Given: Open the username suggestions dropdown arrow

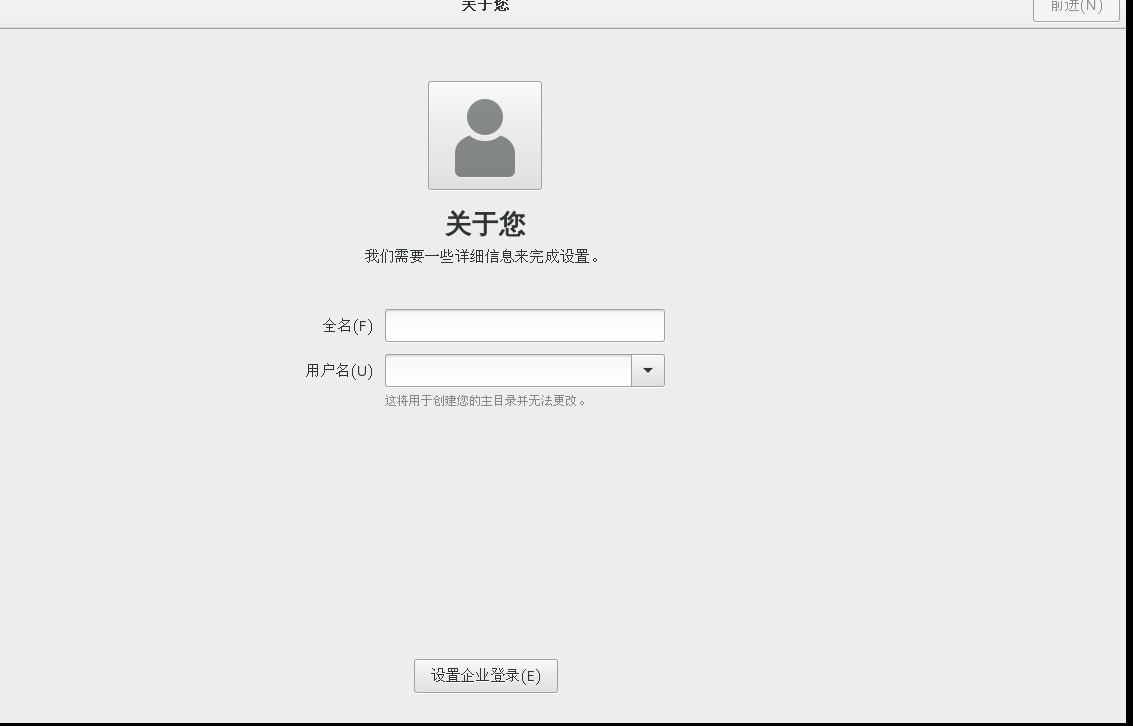Looking at the screenshot, I should pyautogui.click(x=648, y=371).
